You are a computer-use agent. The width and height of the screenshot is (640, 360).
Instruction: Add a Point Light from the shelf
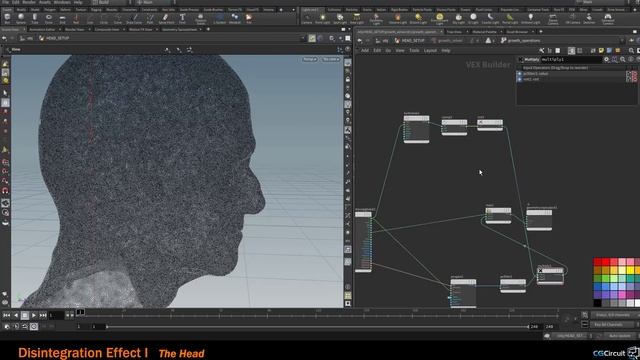pos(322,18)
